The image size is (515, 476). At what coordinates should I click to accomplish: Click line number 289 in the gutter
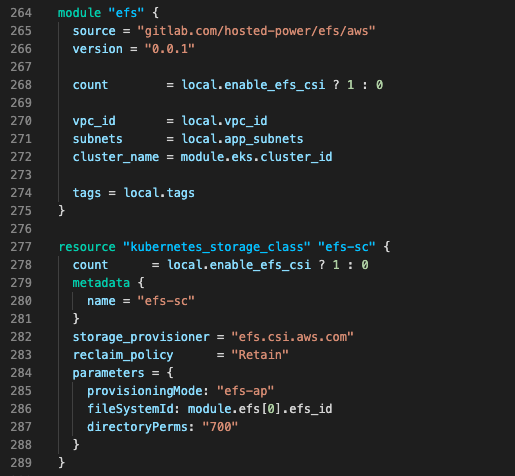coord(21,463)
